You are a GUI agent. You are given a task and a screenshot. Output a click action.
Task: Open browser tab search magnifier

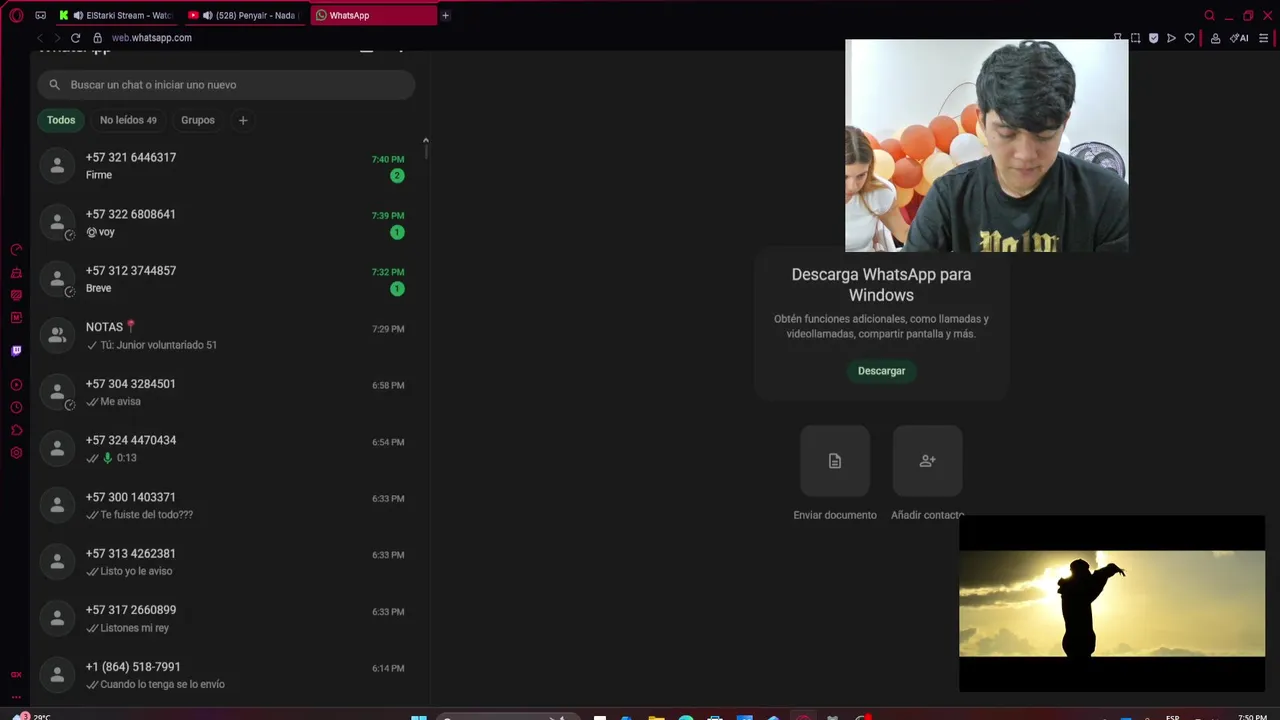click(x=1209, y=15)
